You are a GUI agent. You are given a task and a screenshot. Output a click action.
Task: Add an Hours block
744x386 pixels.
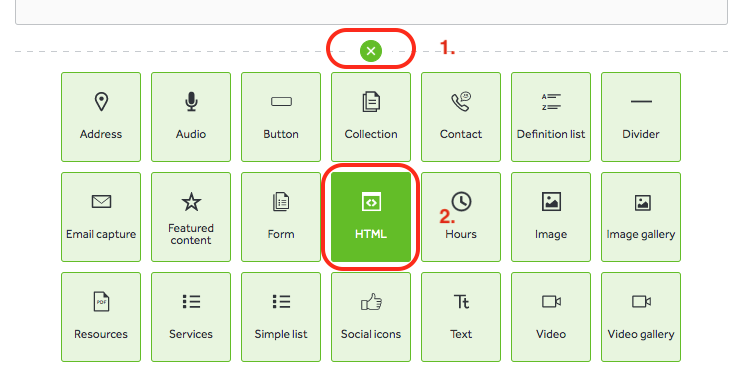461,217
